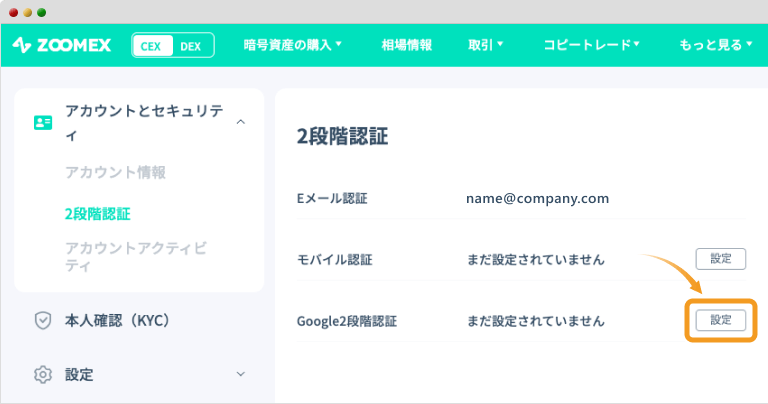Click the email name@company.com
Screen dimensions: 768x404
(537, 198)
